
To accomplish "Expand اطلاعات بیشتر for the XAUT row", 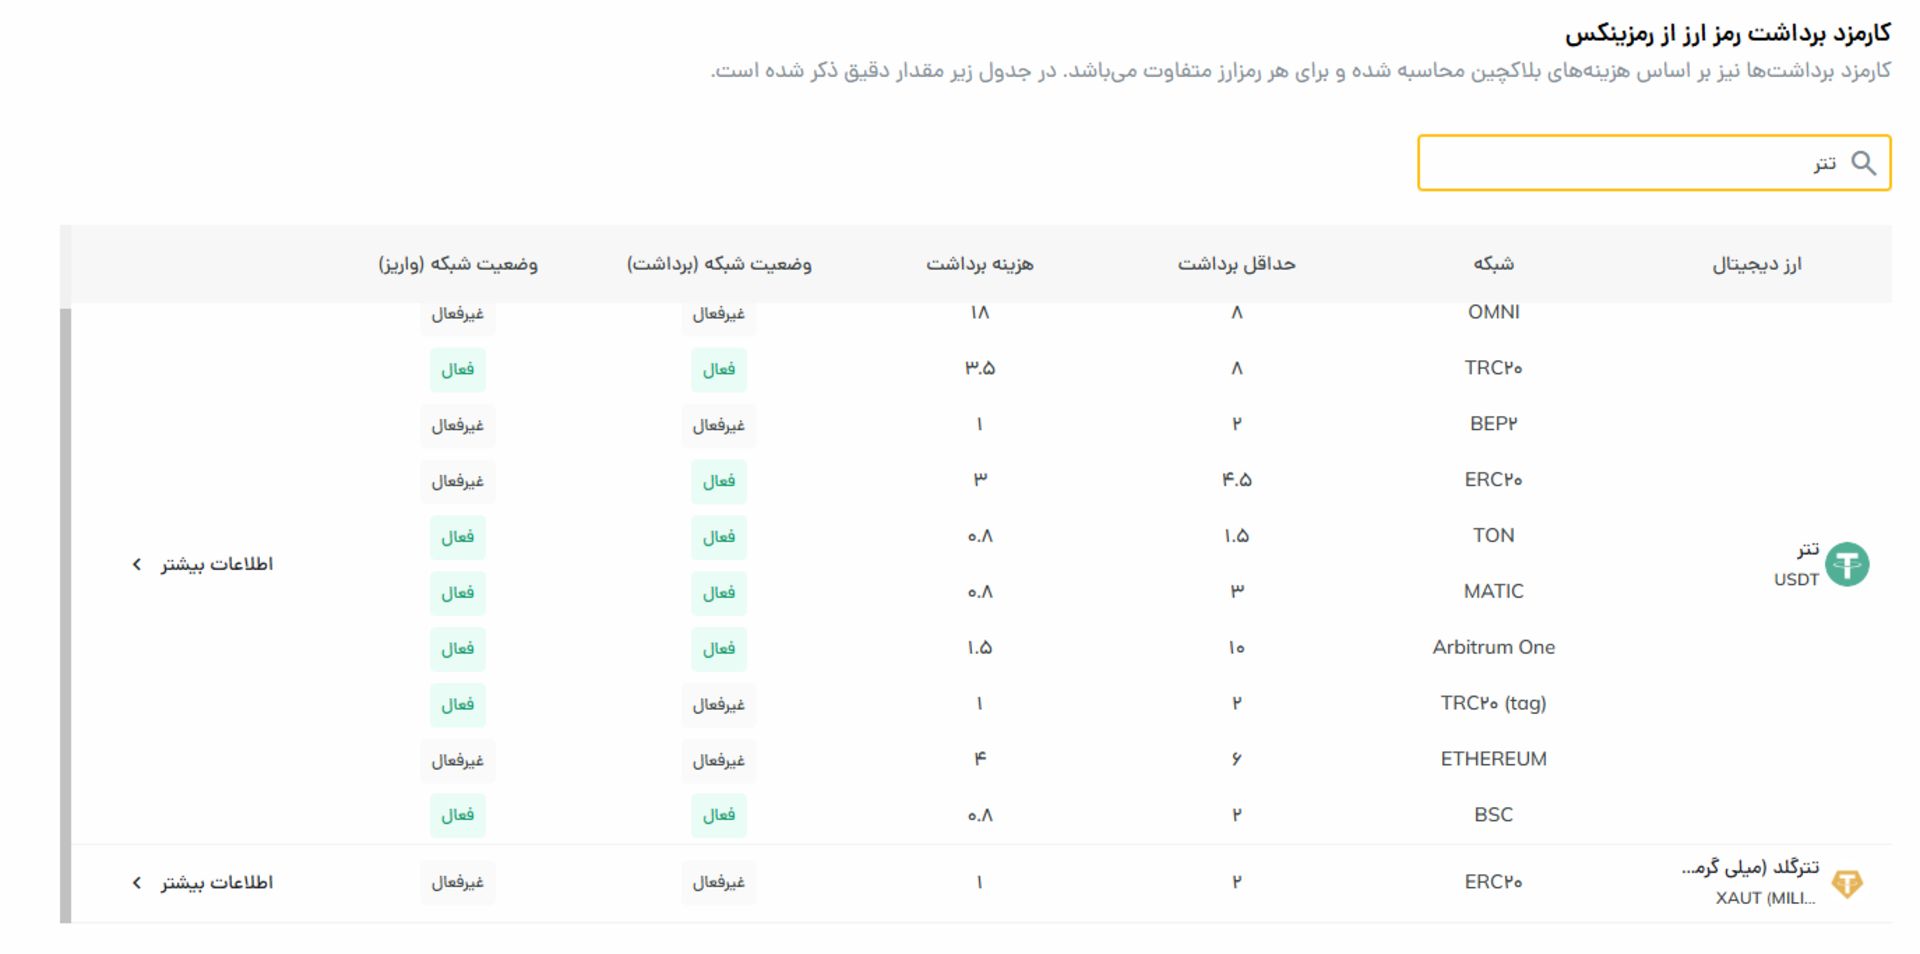I will [x=215, y=882].
